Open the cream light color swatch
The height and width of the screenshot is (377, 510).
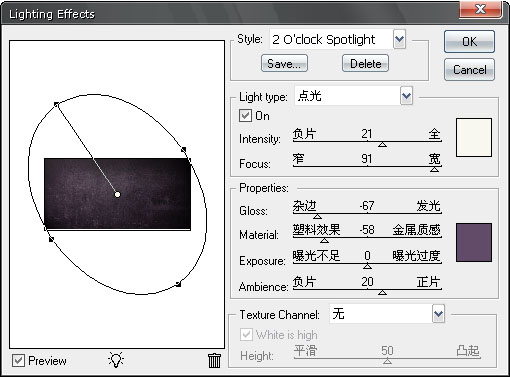[474, 137]
